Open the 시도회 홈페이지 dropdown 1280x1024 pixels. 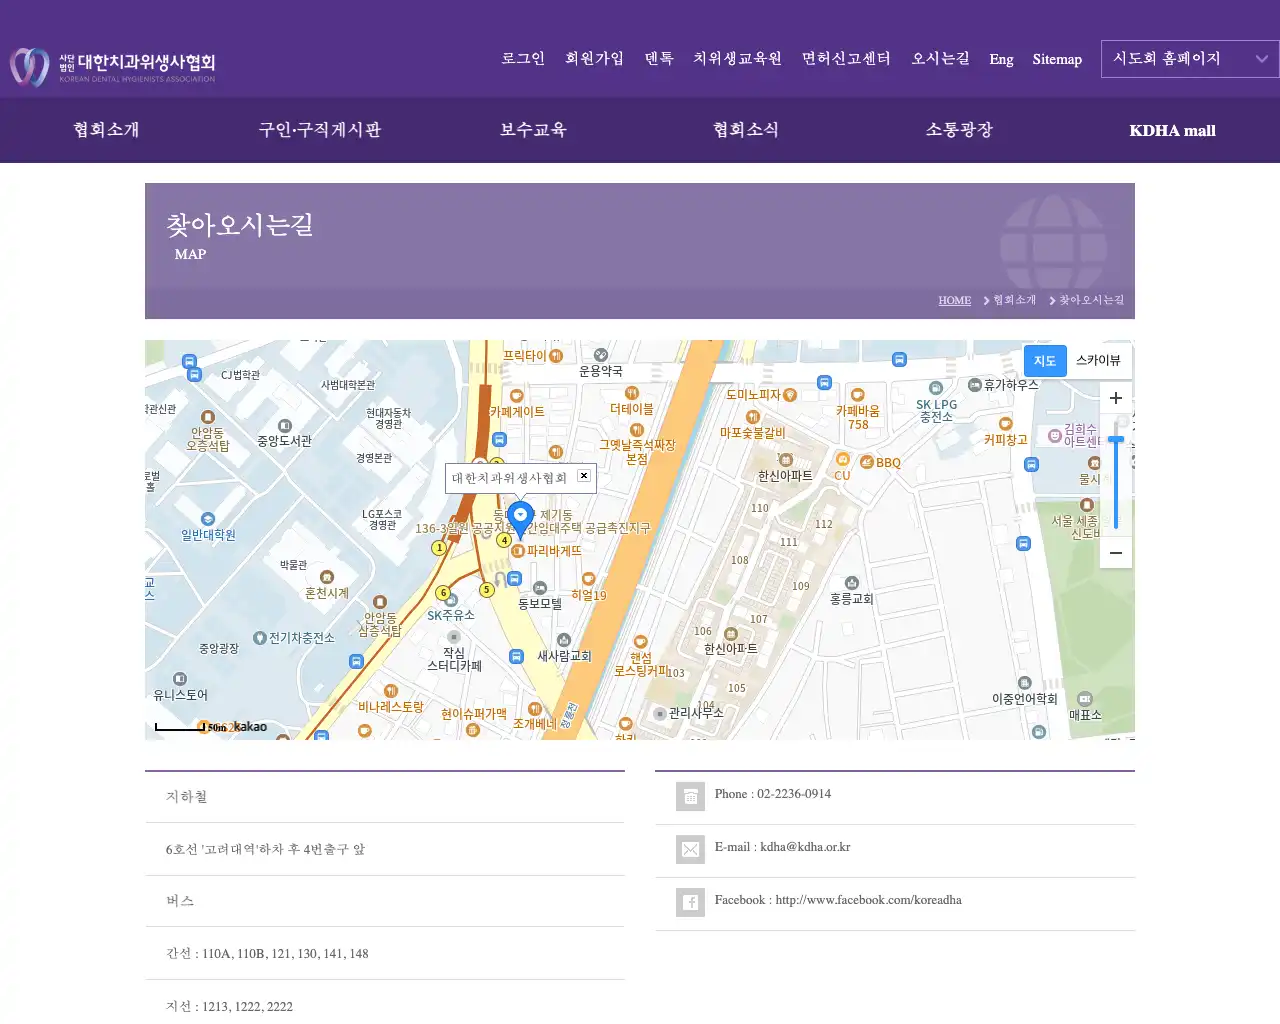(1189, 59)
